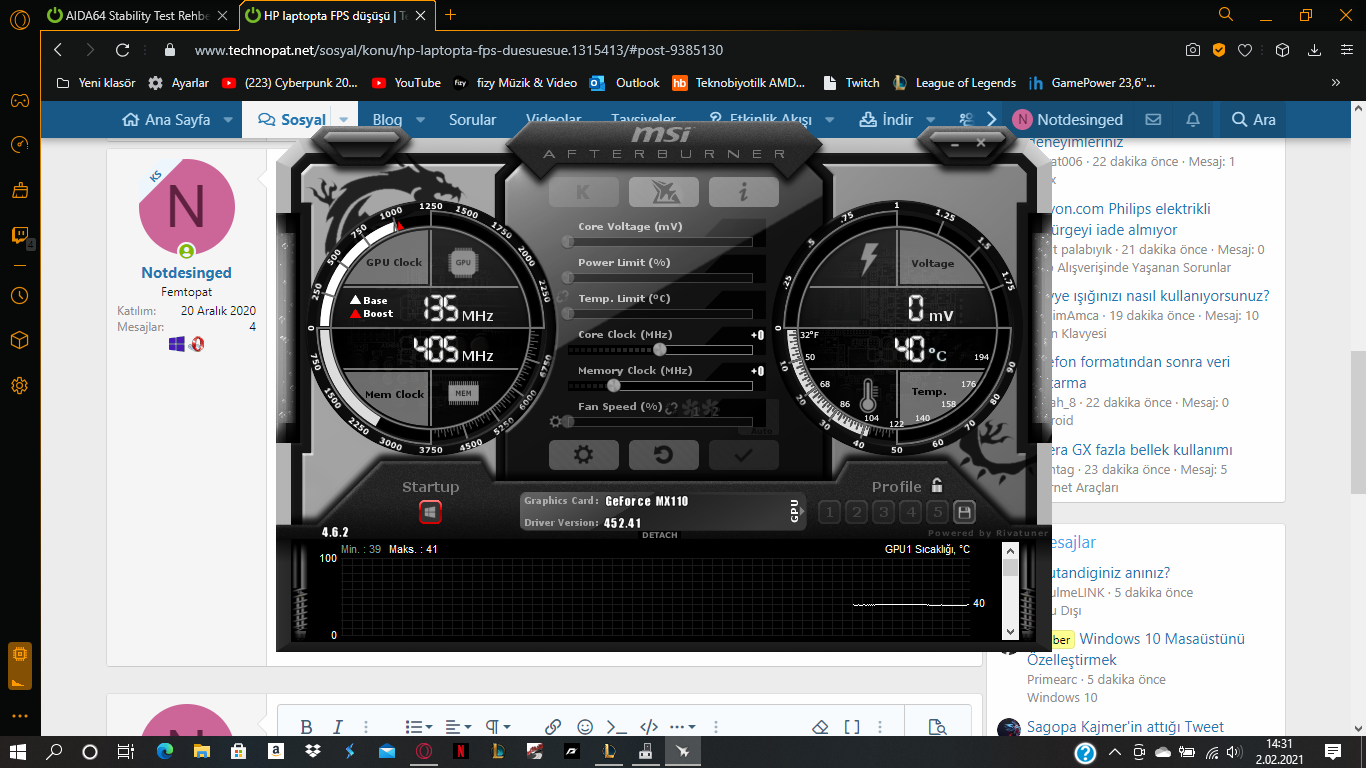Reload the page with the browser refresh icon
Viewport: 1366px width, 768px height.
coord(123,50)
